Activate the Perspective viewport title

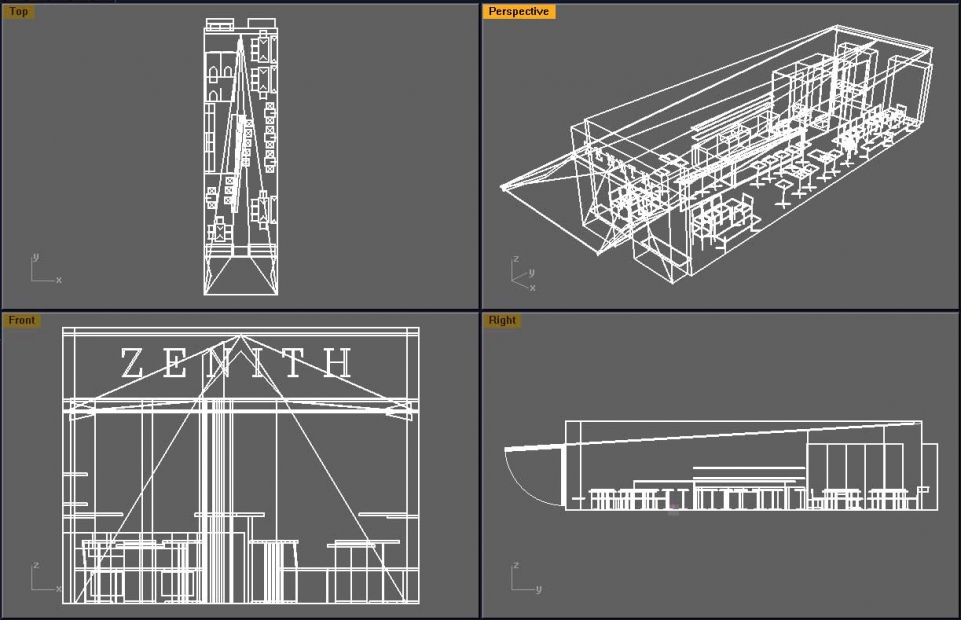(518, 12)
